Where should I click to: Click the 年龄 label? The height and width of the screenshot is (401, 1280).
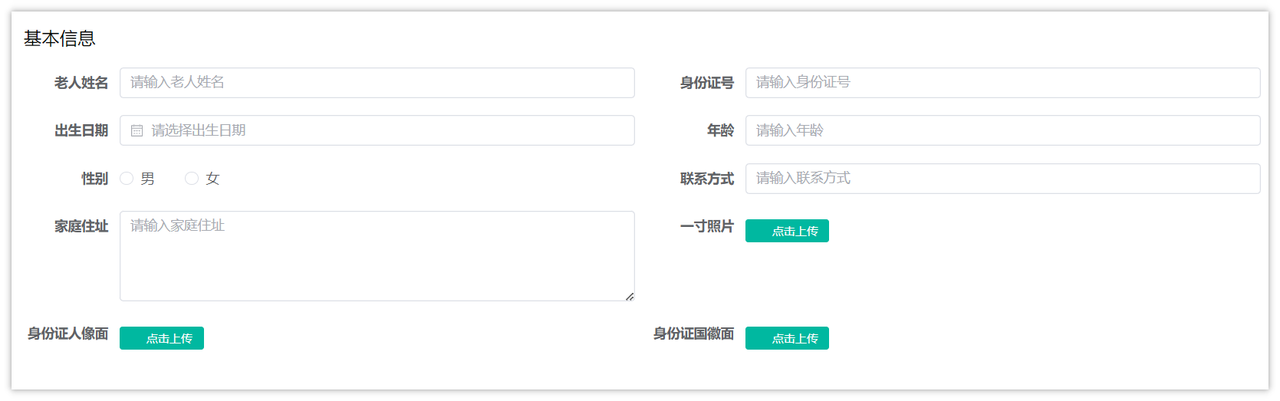pyautogui.click(x=721, y=131)
